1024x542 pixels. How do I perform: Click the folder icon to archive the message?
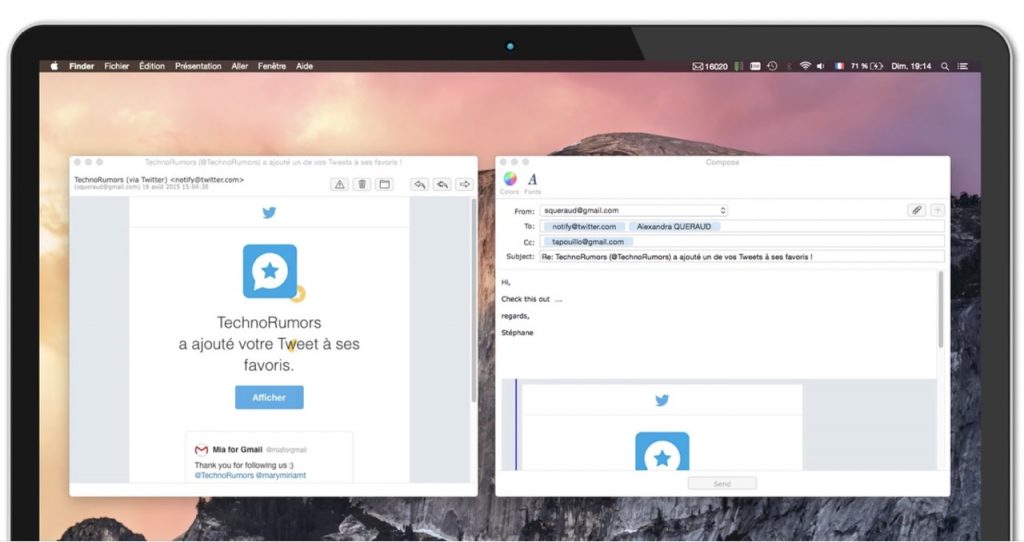(x=384, y=184)
